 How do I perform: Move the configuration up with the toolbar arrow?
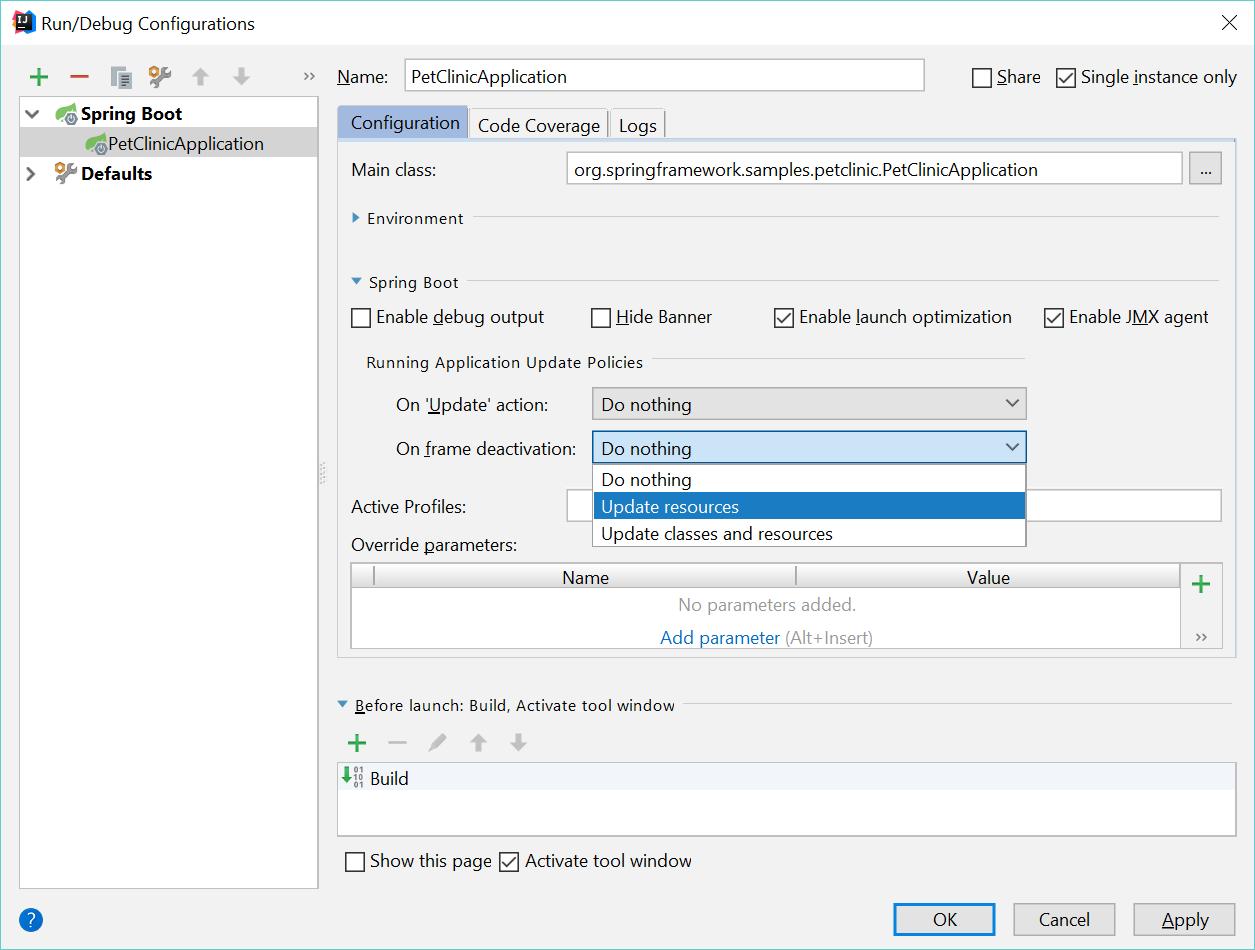pyautogui.click(x=200, y=77)
